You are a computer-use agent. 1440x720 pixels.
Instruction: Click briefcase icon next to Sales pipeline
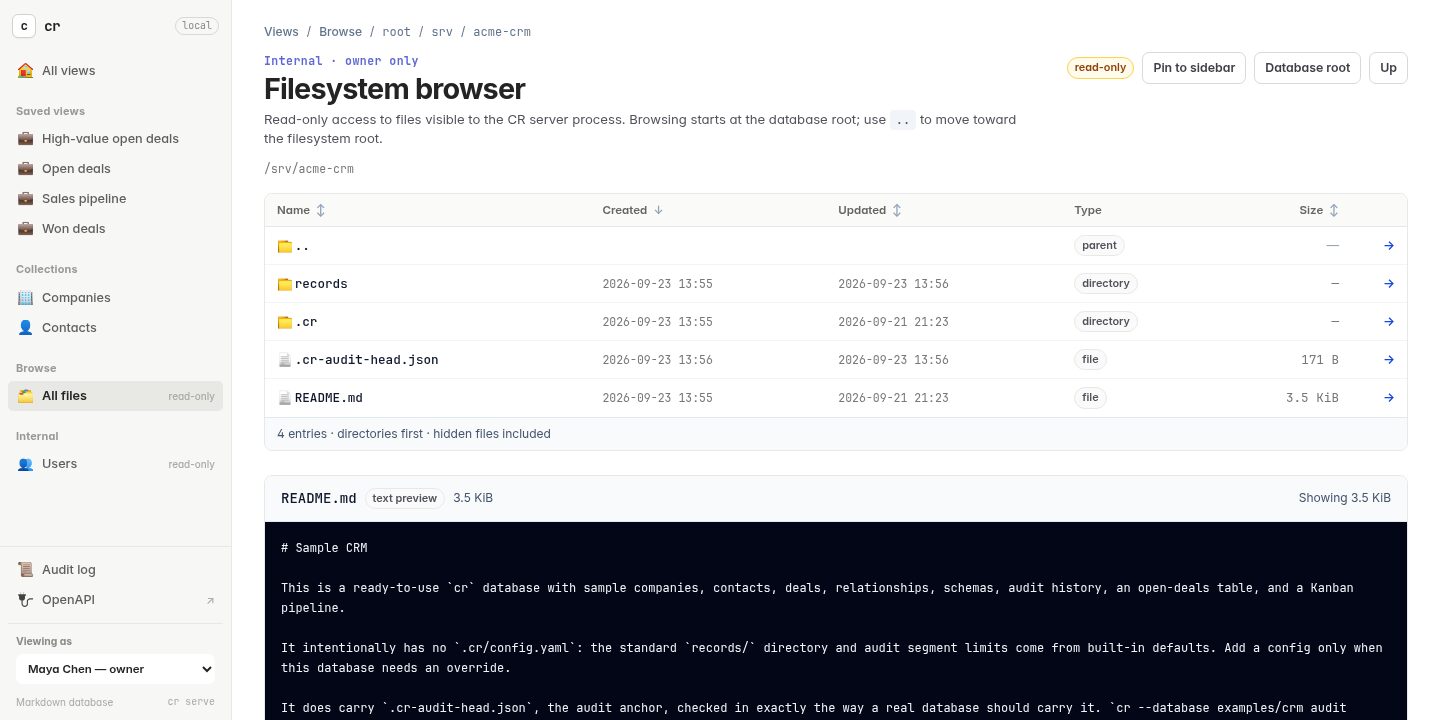pos(26,199)
